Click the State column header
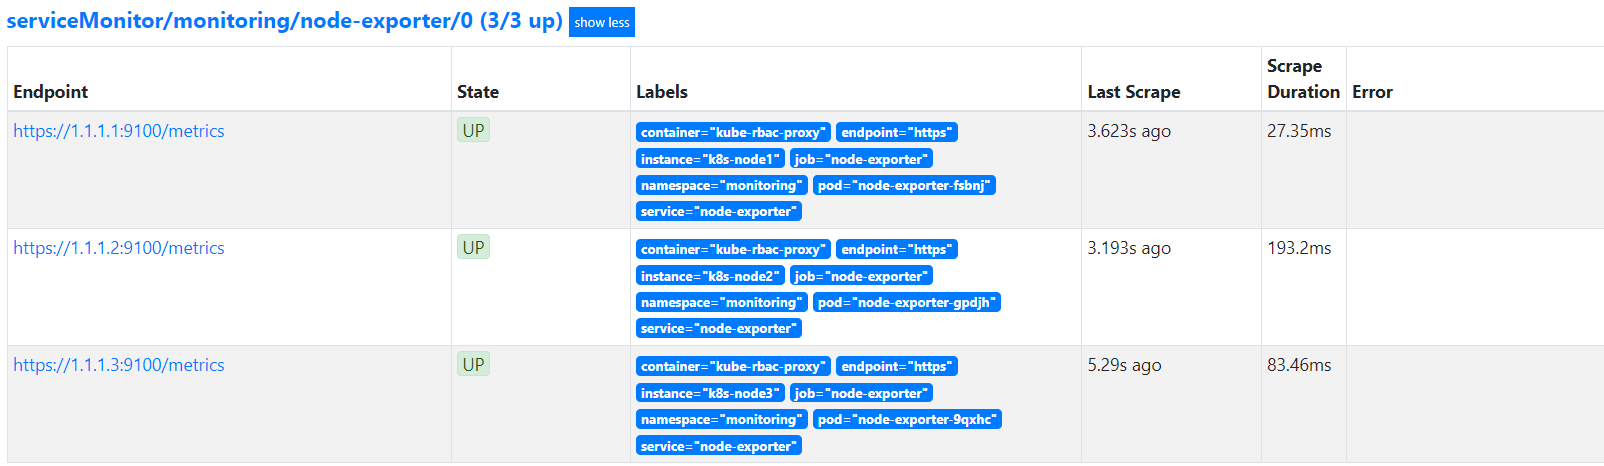Image resolution: width=1604 pixels, height=466 pixels. pos(478,92)
